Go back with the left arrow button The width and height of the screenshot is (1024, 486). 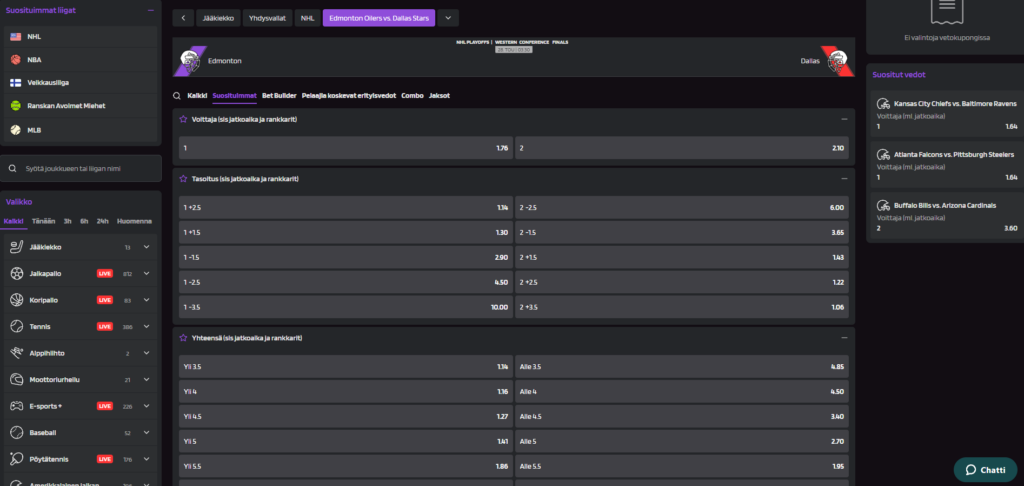click(183, 18)
